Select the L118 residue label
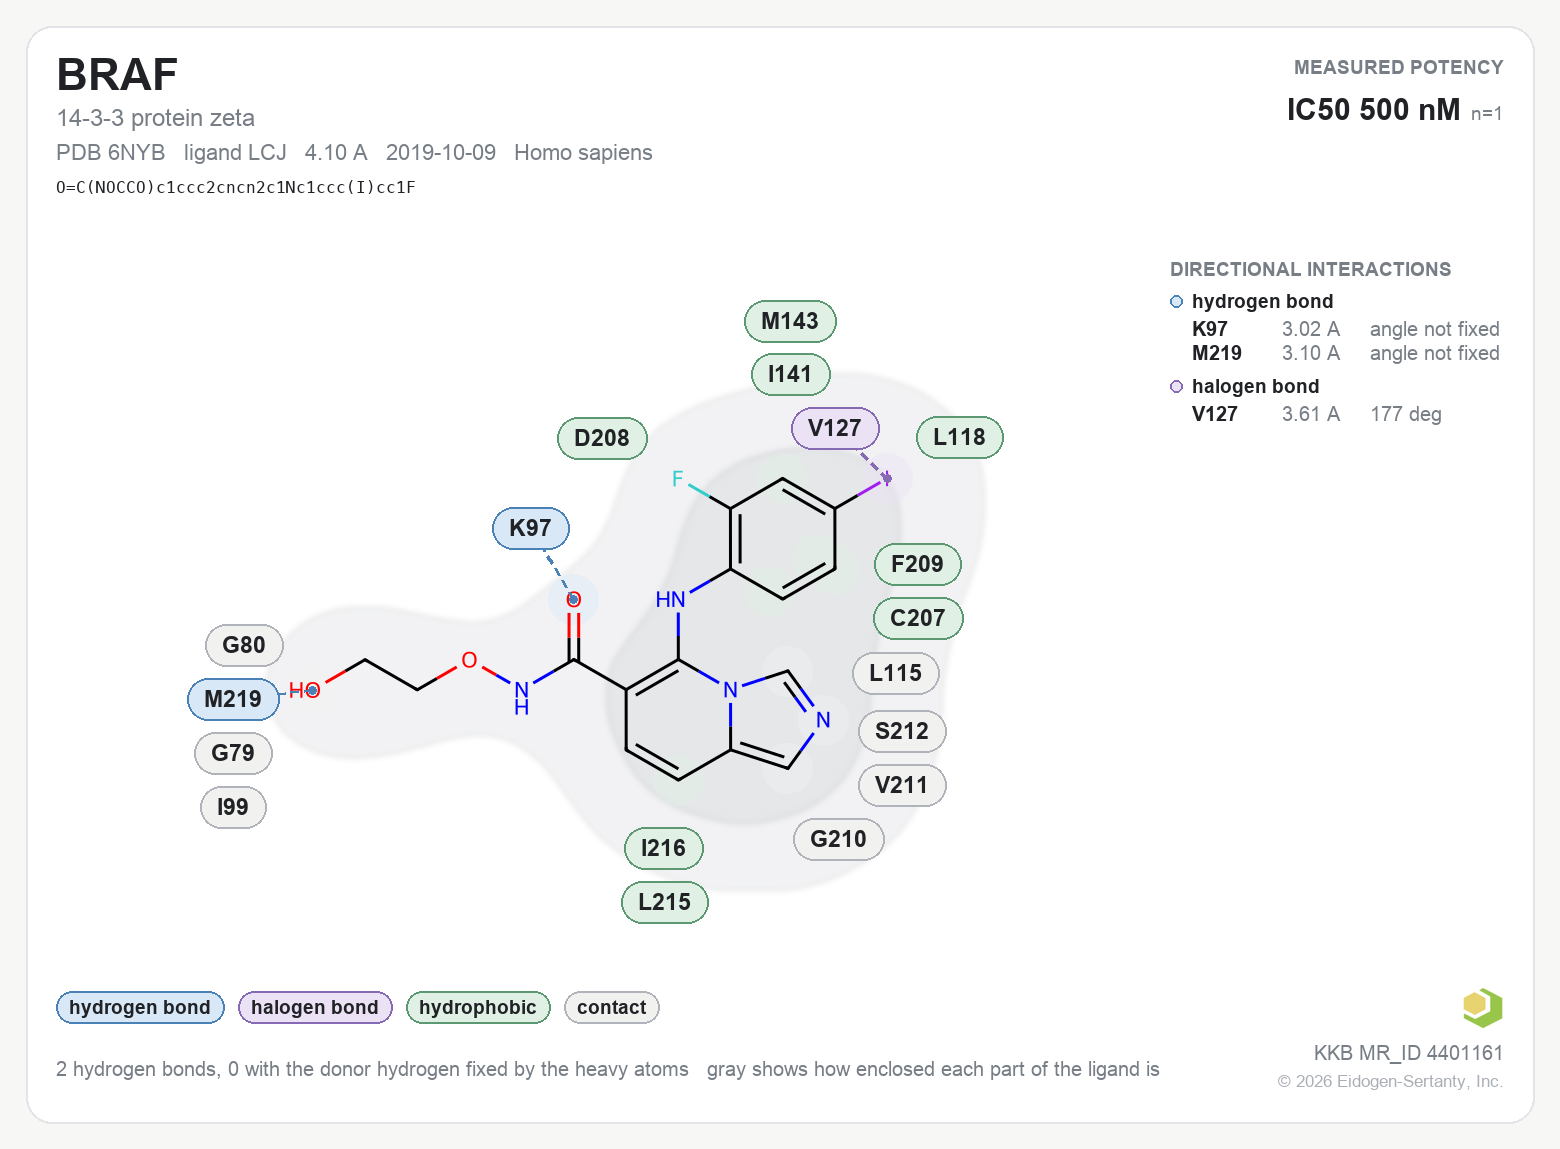The width and height of the screenshot is (1560, 1149). (x=960, y=437)
